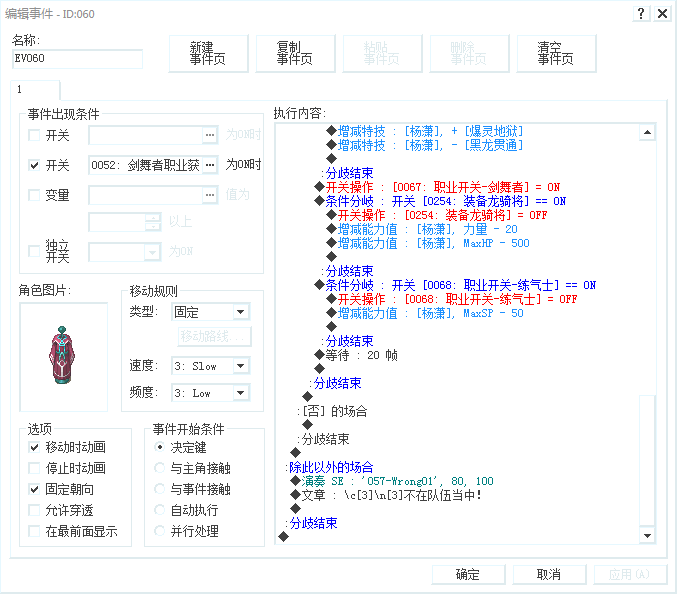Click 复制事件页 button
The width and height of the screenshot is (677, 594).
[x=295, y=54]
